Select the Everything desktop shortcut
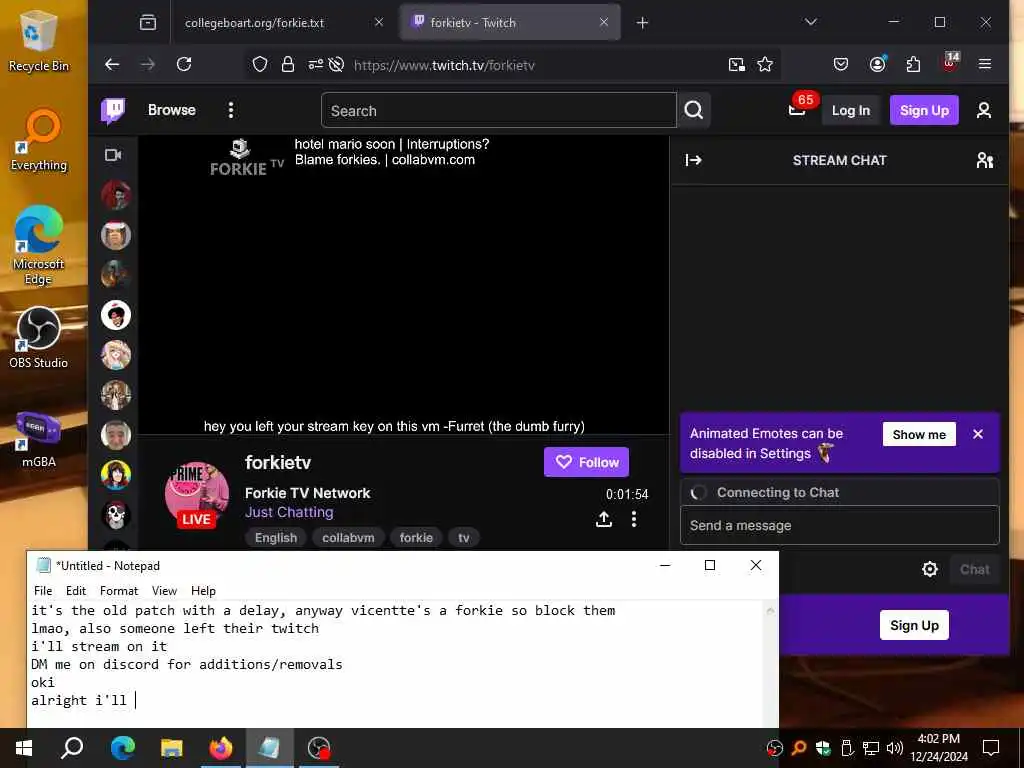 pyautogui.click(x=39, y=141)
